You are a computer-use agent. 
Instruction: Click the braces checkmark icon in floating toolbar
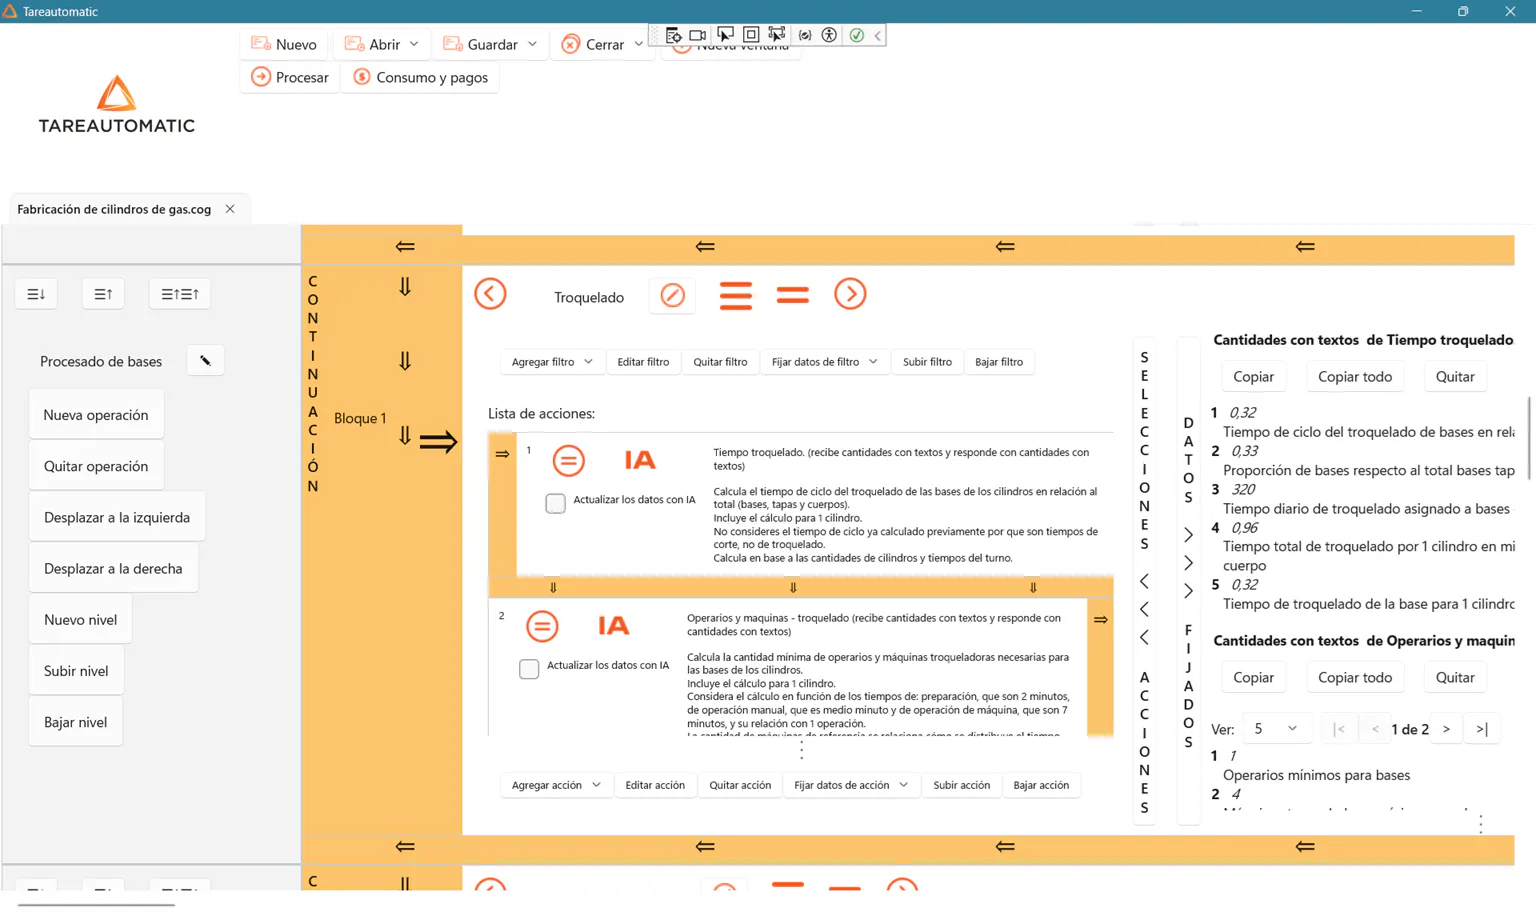click(805, 35)
